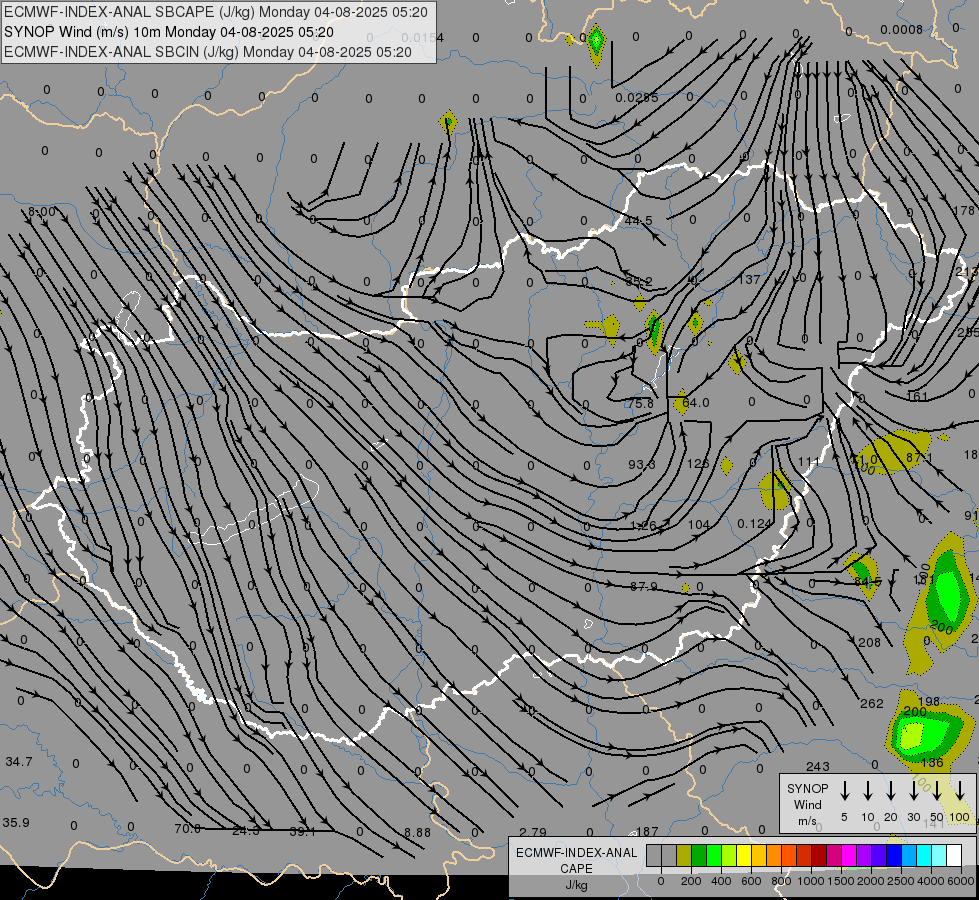979x900 pixels.
Task: Click the 2.79 value on the map
Action: pyautogui.click(x=533, y=832)
